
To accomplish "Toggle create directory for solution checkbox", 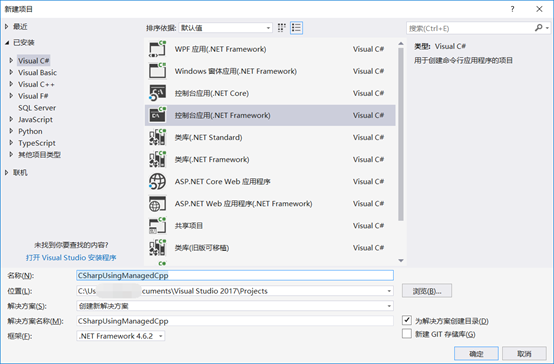I will point(407,320).
